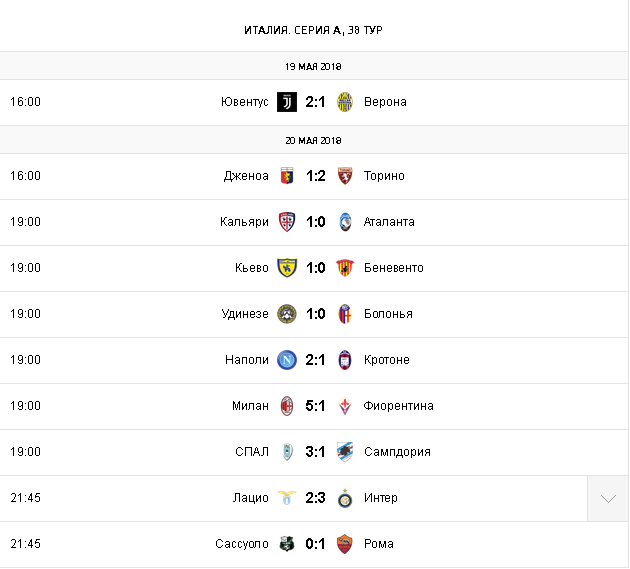Select the 20 мая 2018 date header

[313, 140]
